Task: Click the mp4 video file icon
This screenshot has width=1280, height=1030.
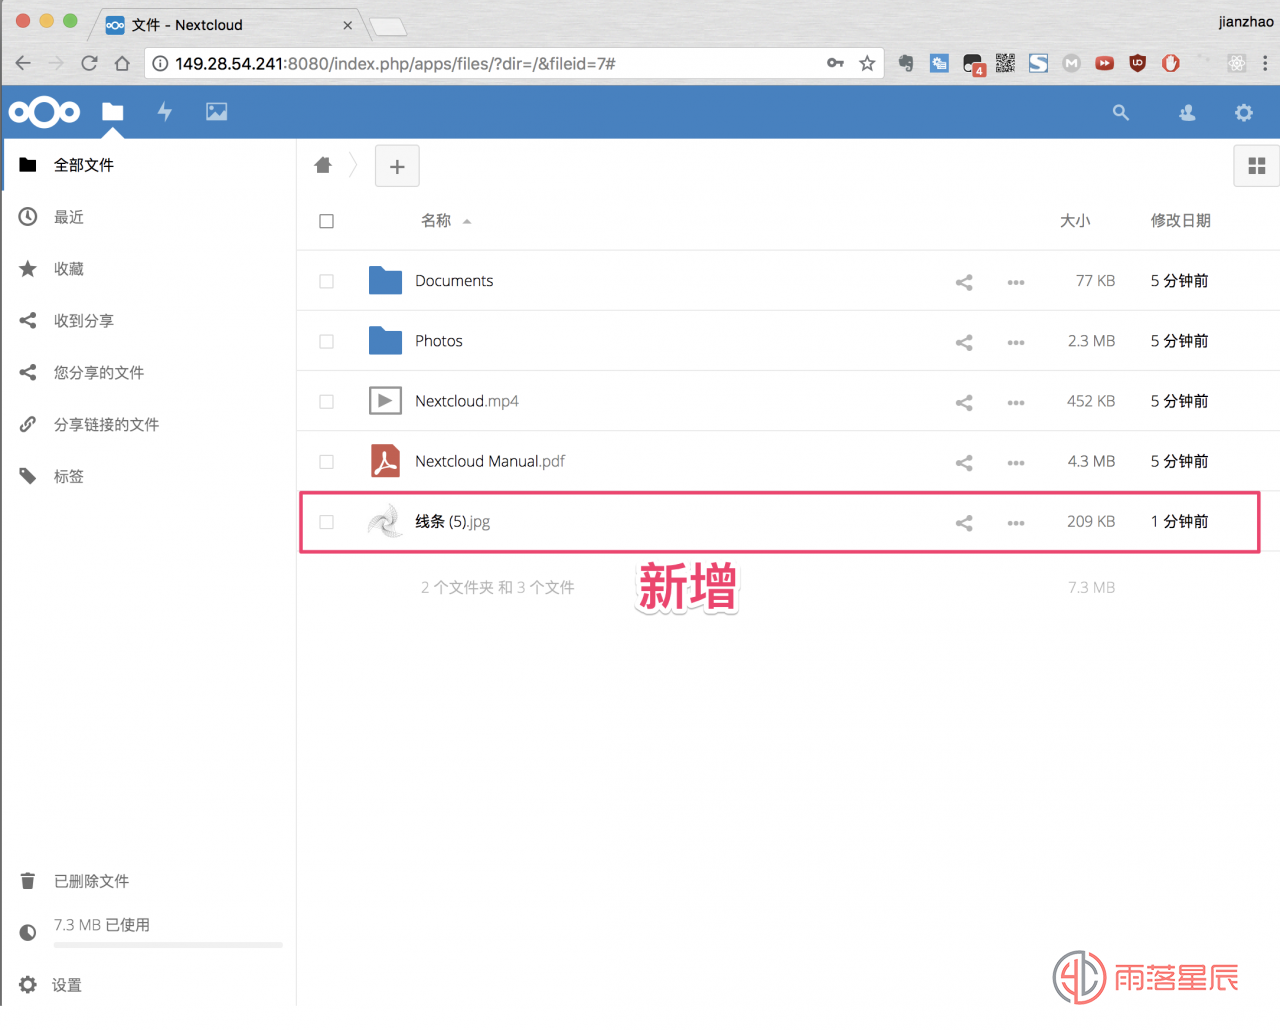Action: click(385, 401)
